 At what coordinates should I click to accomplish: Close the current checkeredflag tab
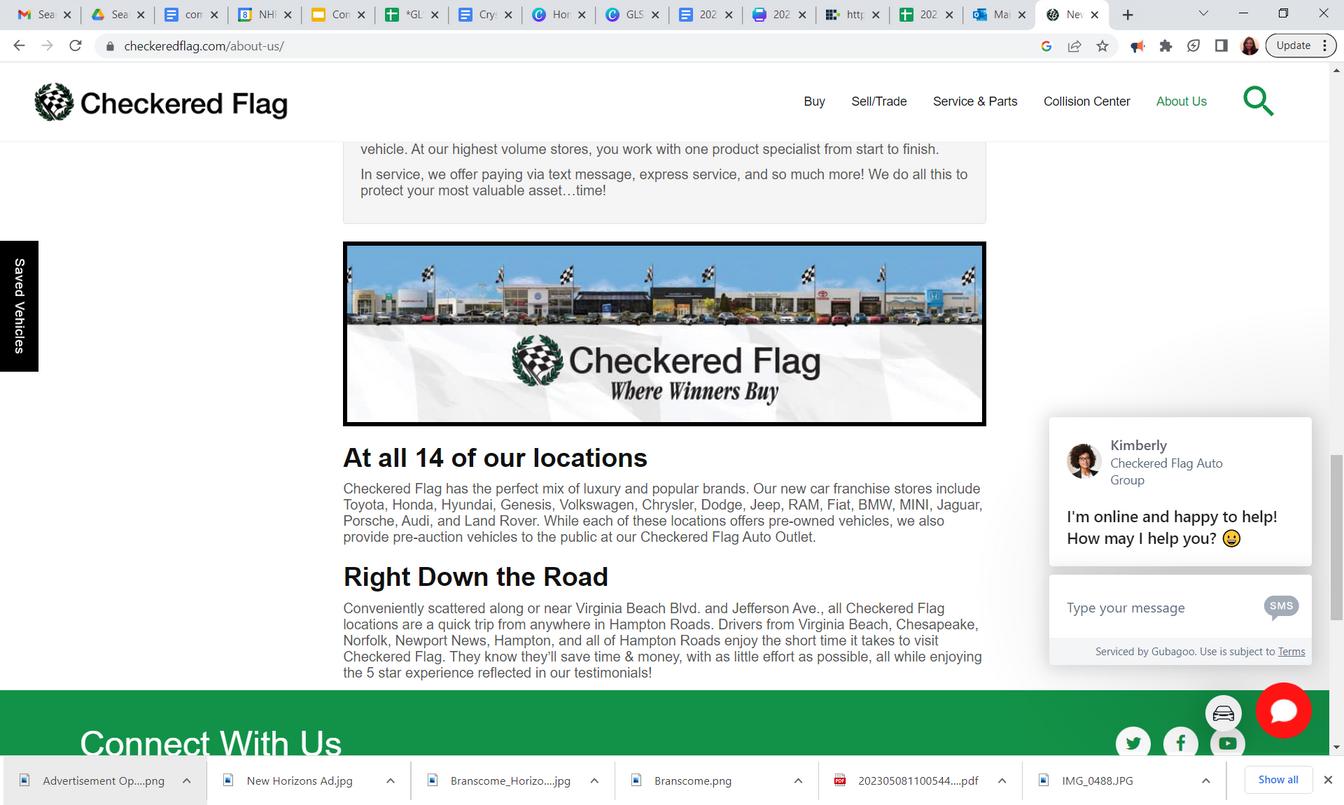coord(1095,15)
